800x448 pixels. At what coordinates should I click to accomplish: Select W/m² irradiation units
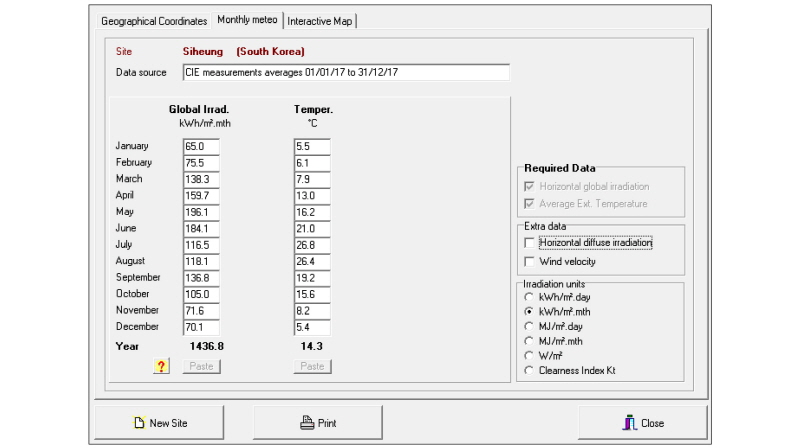point(529,356)
